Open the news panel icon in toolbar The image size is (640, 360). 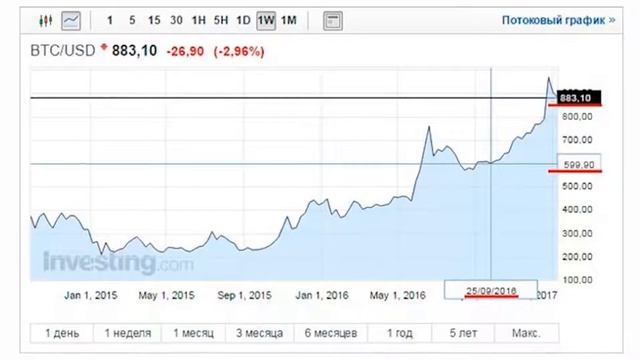tap(333, 20)
